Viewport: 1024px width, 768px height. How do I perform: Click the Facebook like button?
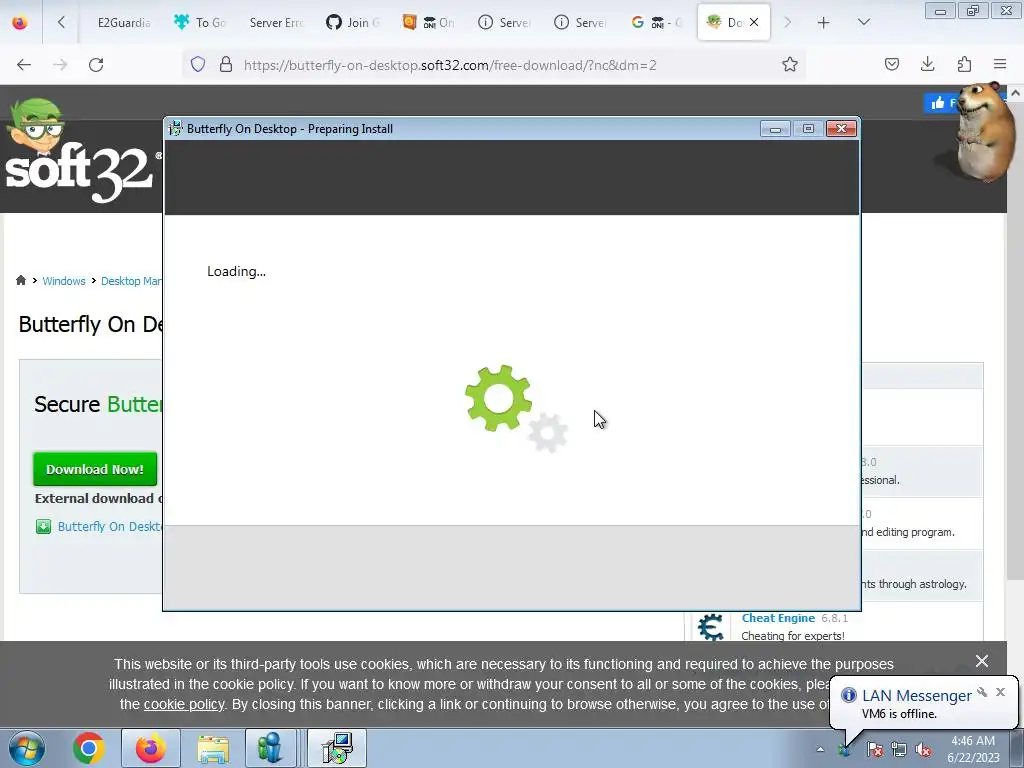coord(941,103)
